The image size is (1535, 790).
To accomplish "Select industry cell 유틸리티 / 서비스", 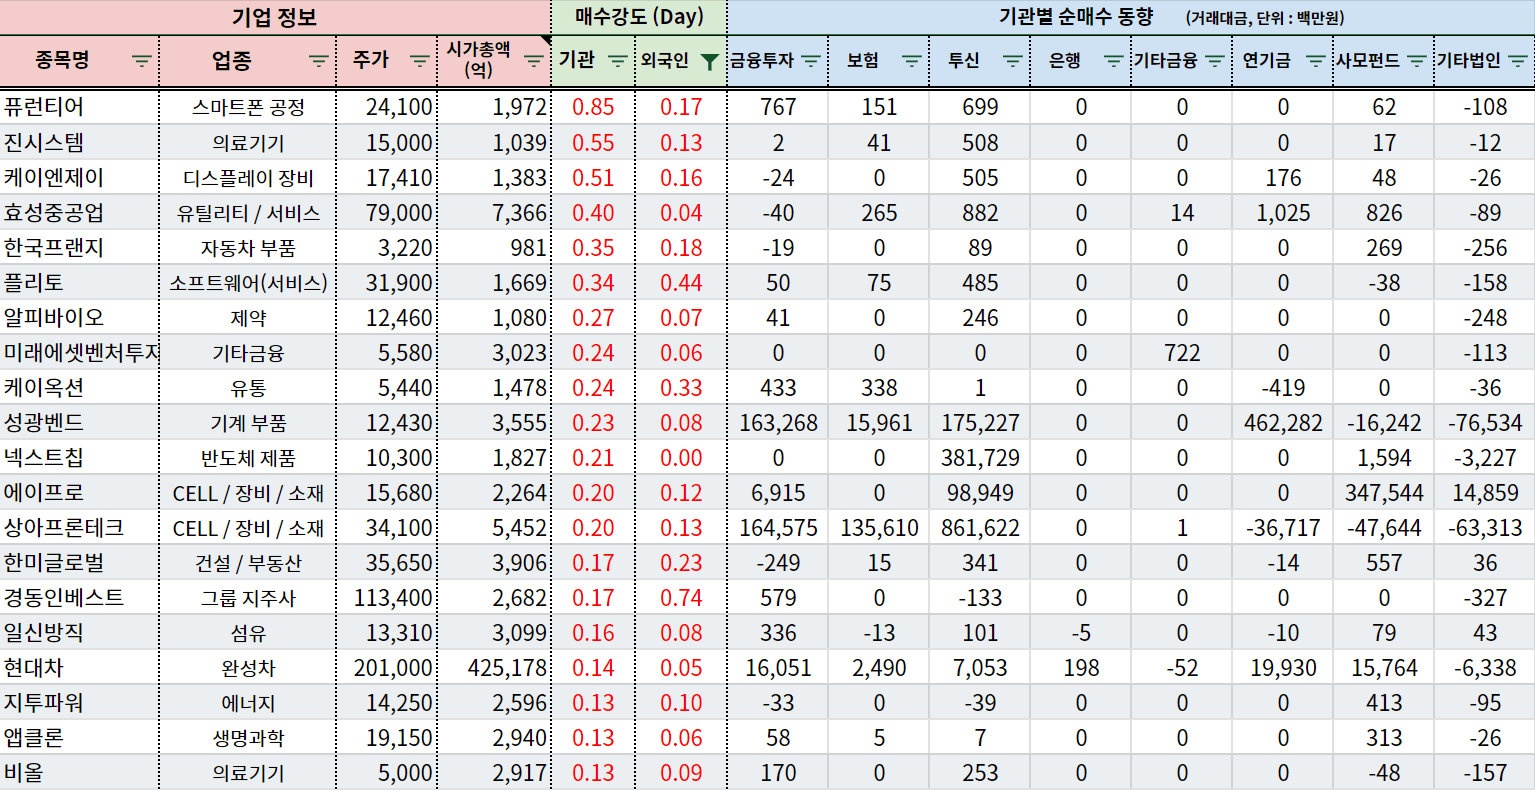I will (x=248, y=212).
